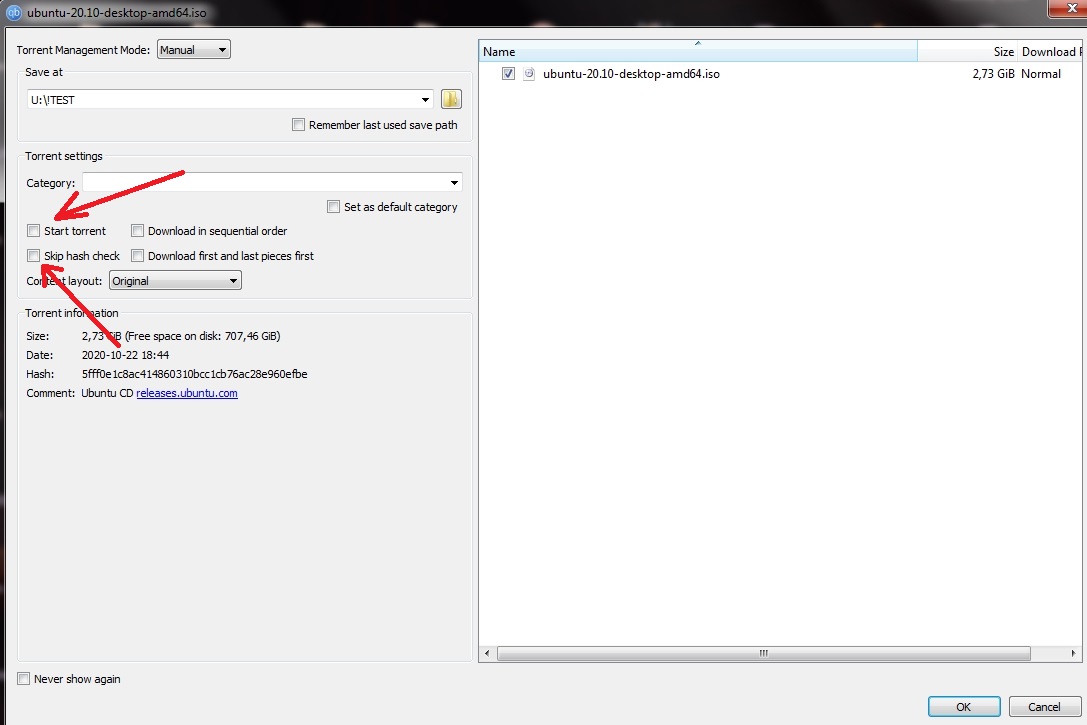Open the releases.ubuntu.com link
This screenshot has height=725, width=1087.
click(x=187, y=393)
